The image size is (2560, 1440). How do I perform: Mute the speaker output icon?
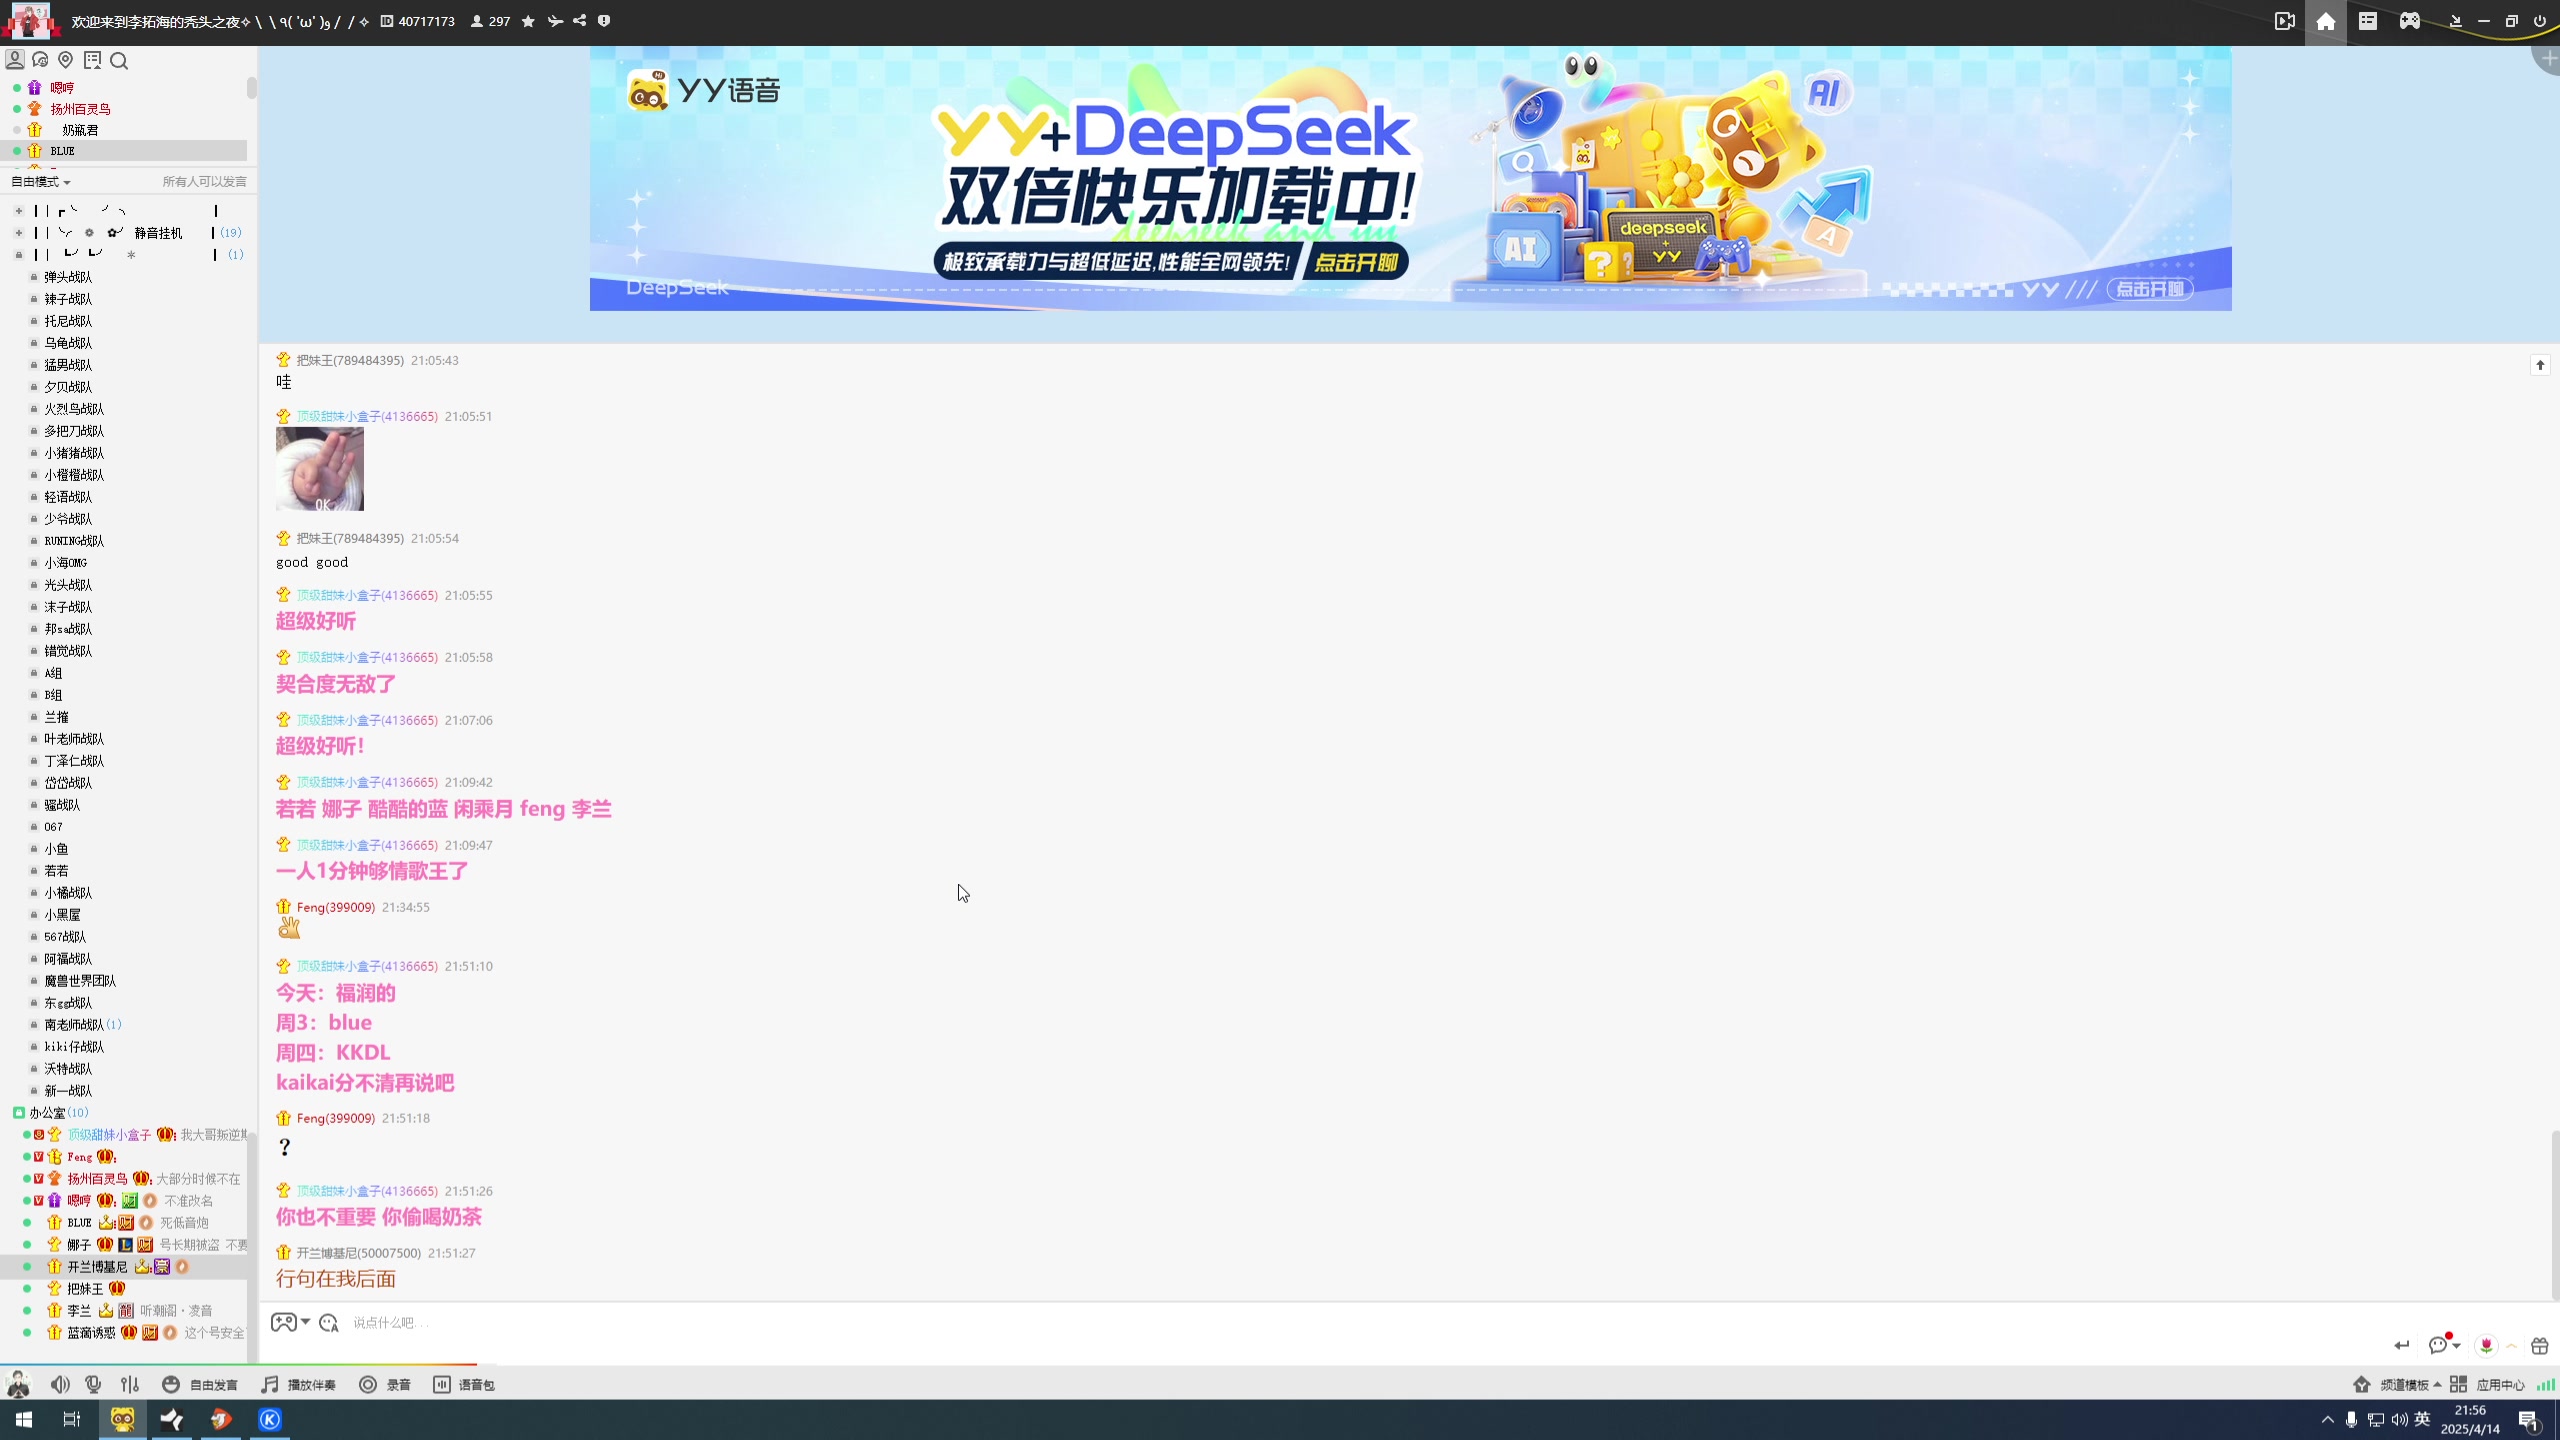[x=60, y=1384]
